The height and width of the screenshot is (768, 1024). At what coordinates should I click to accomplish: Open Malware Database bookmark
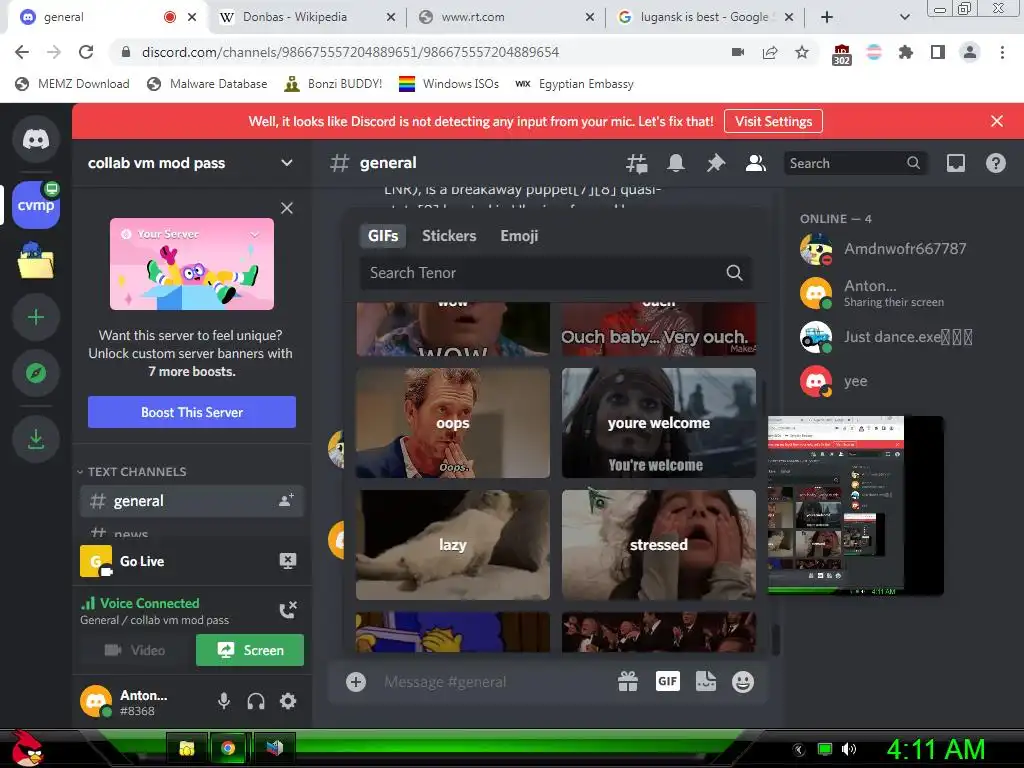click(208, 84)
